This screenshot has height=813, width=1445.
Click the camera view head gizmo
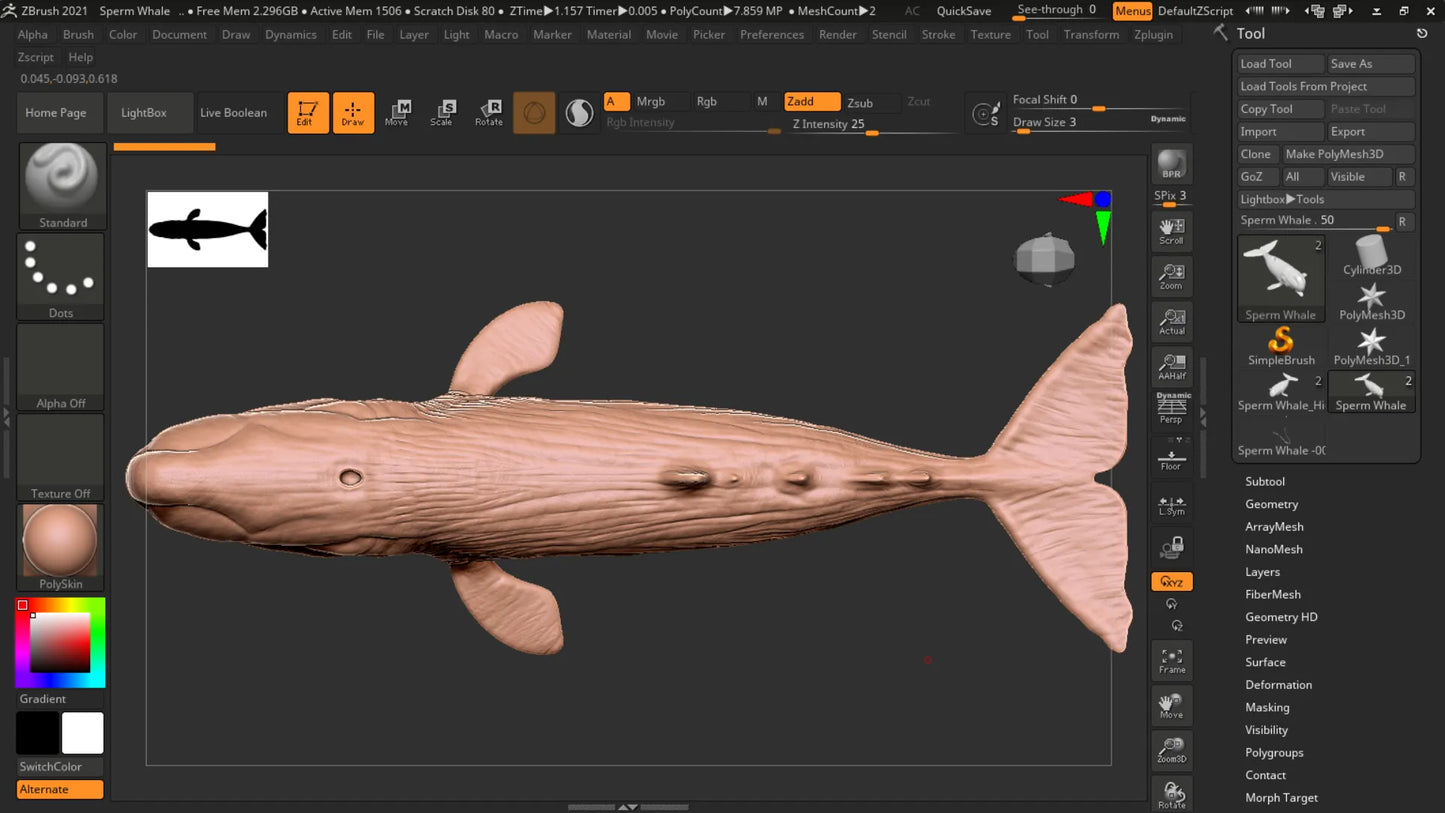tap(1045, 259)
